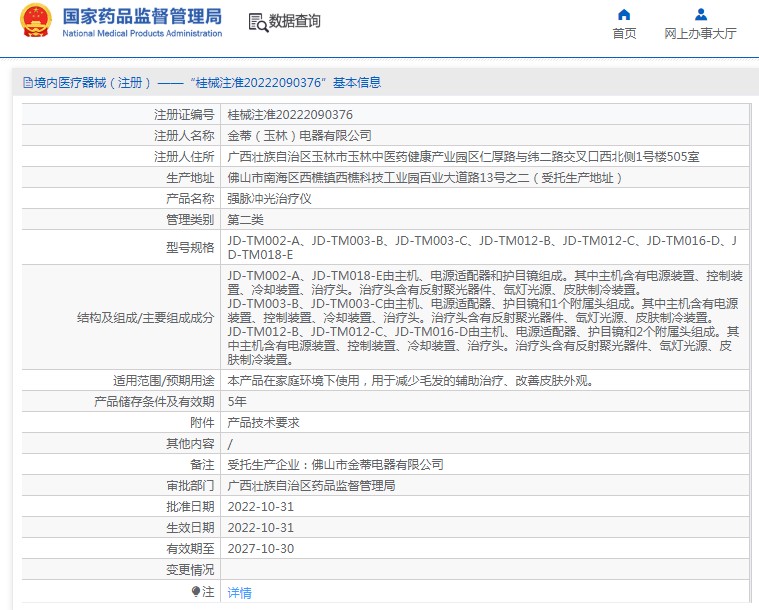This screenshot has width=759, height=610.
Task: Click storage validity value 5年
Action: (x=237, y=401)
